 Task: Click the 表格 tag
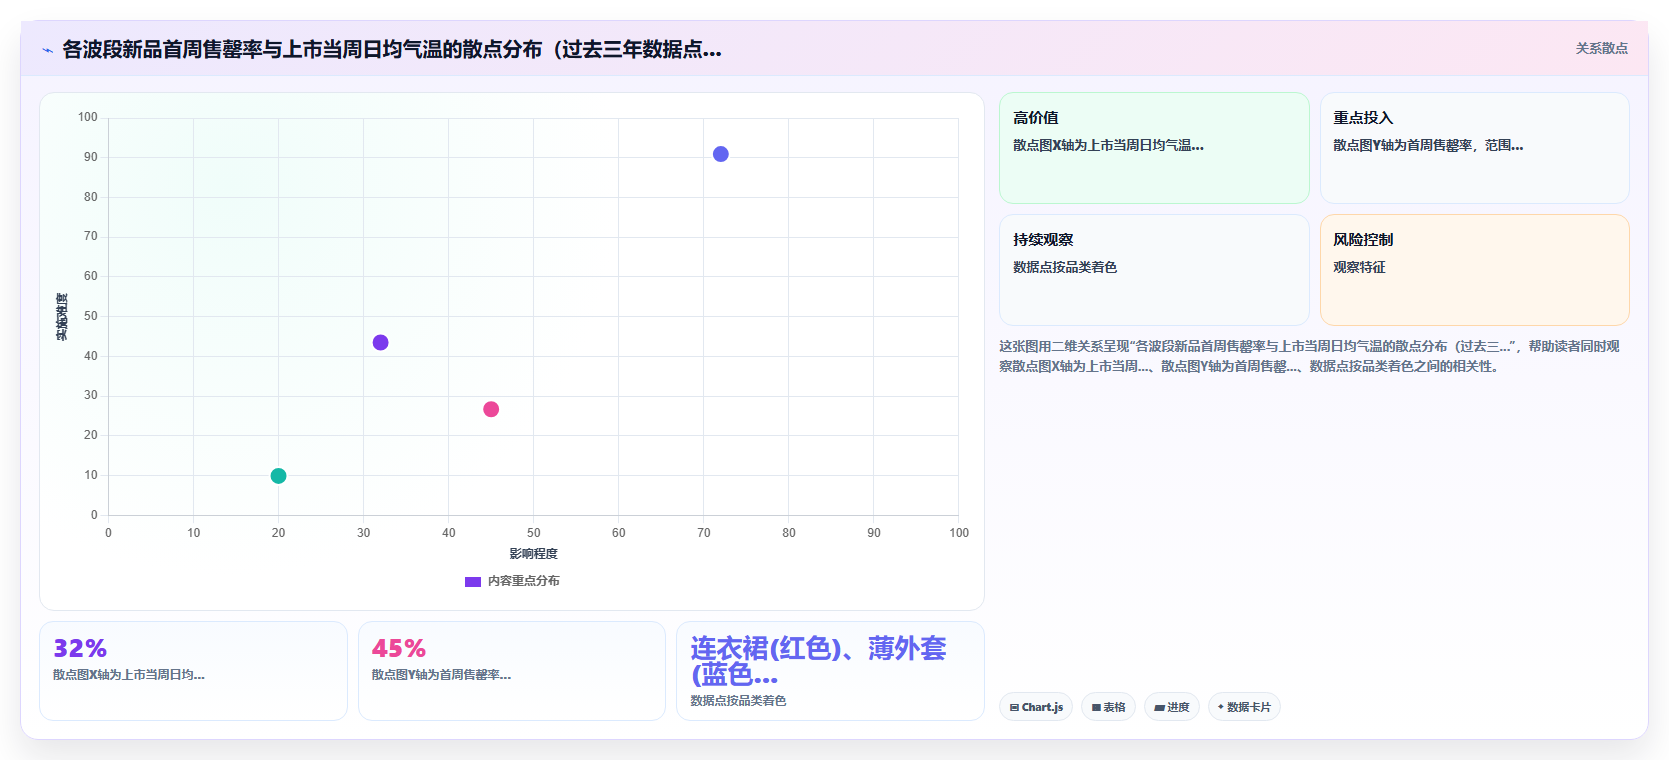pos(1108,707)
